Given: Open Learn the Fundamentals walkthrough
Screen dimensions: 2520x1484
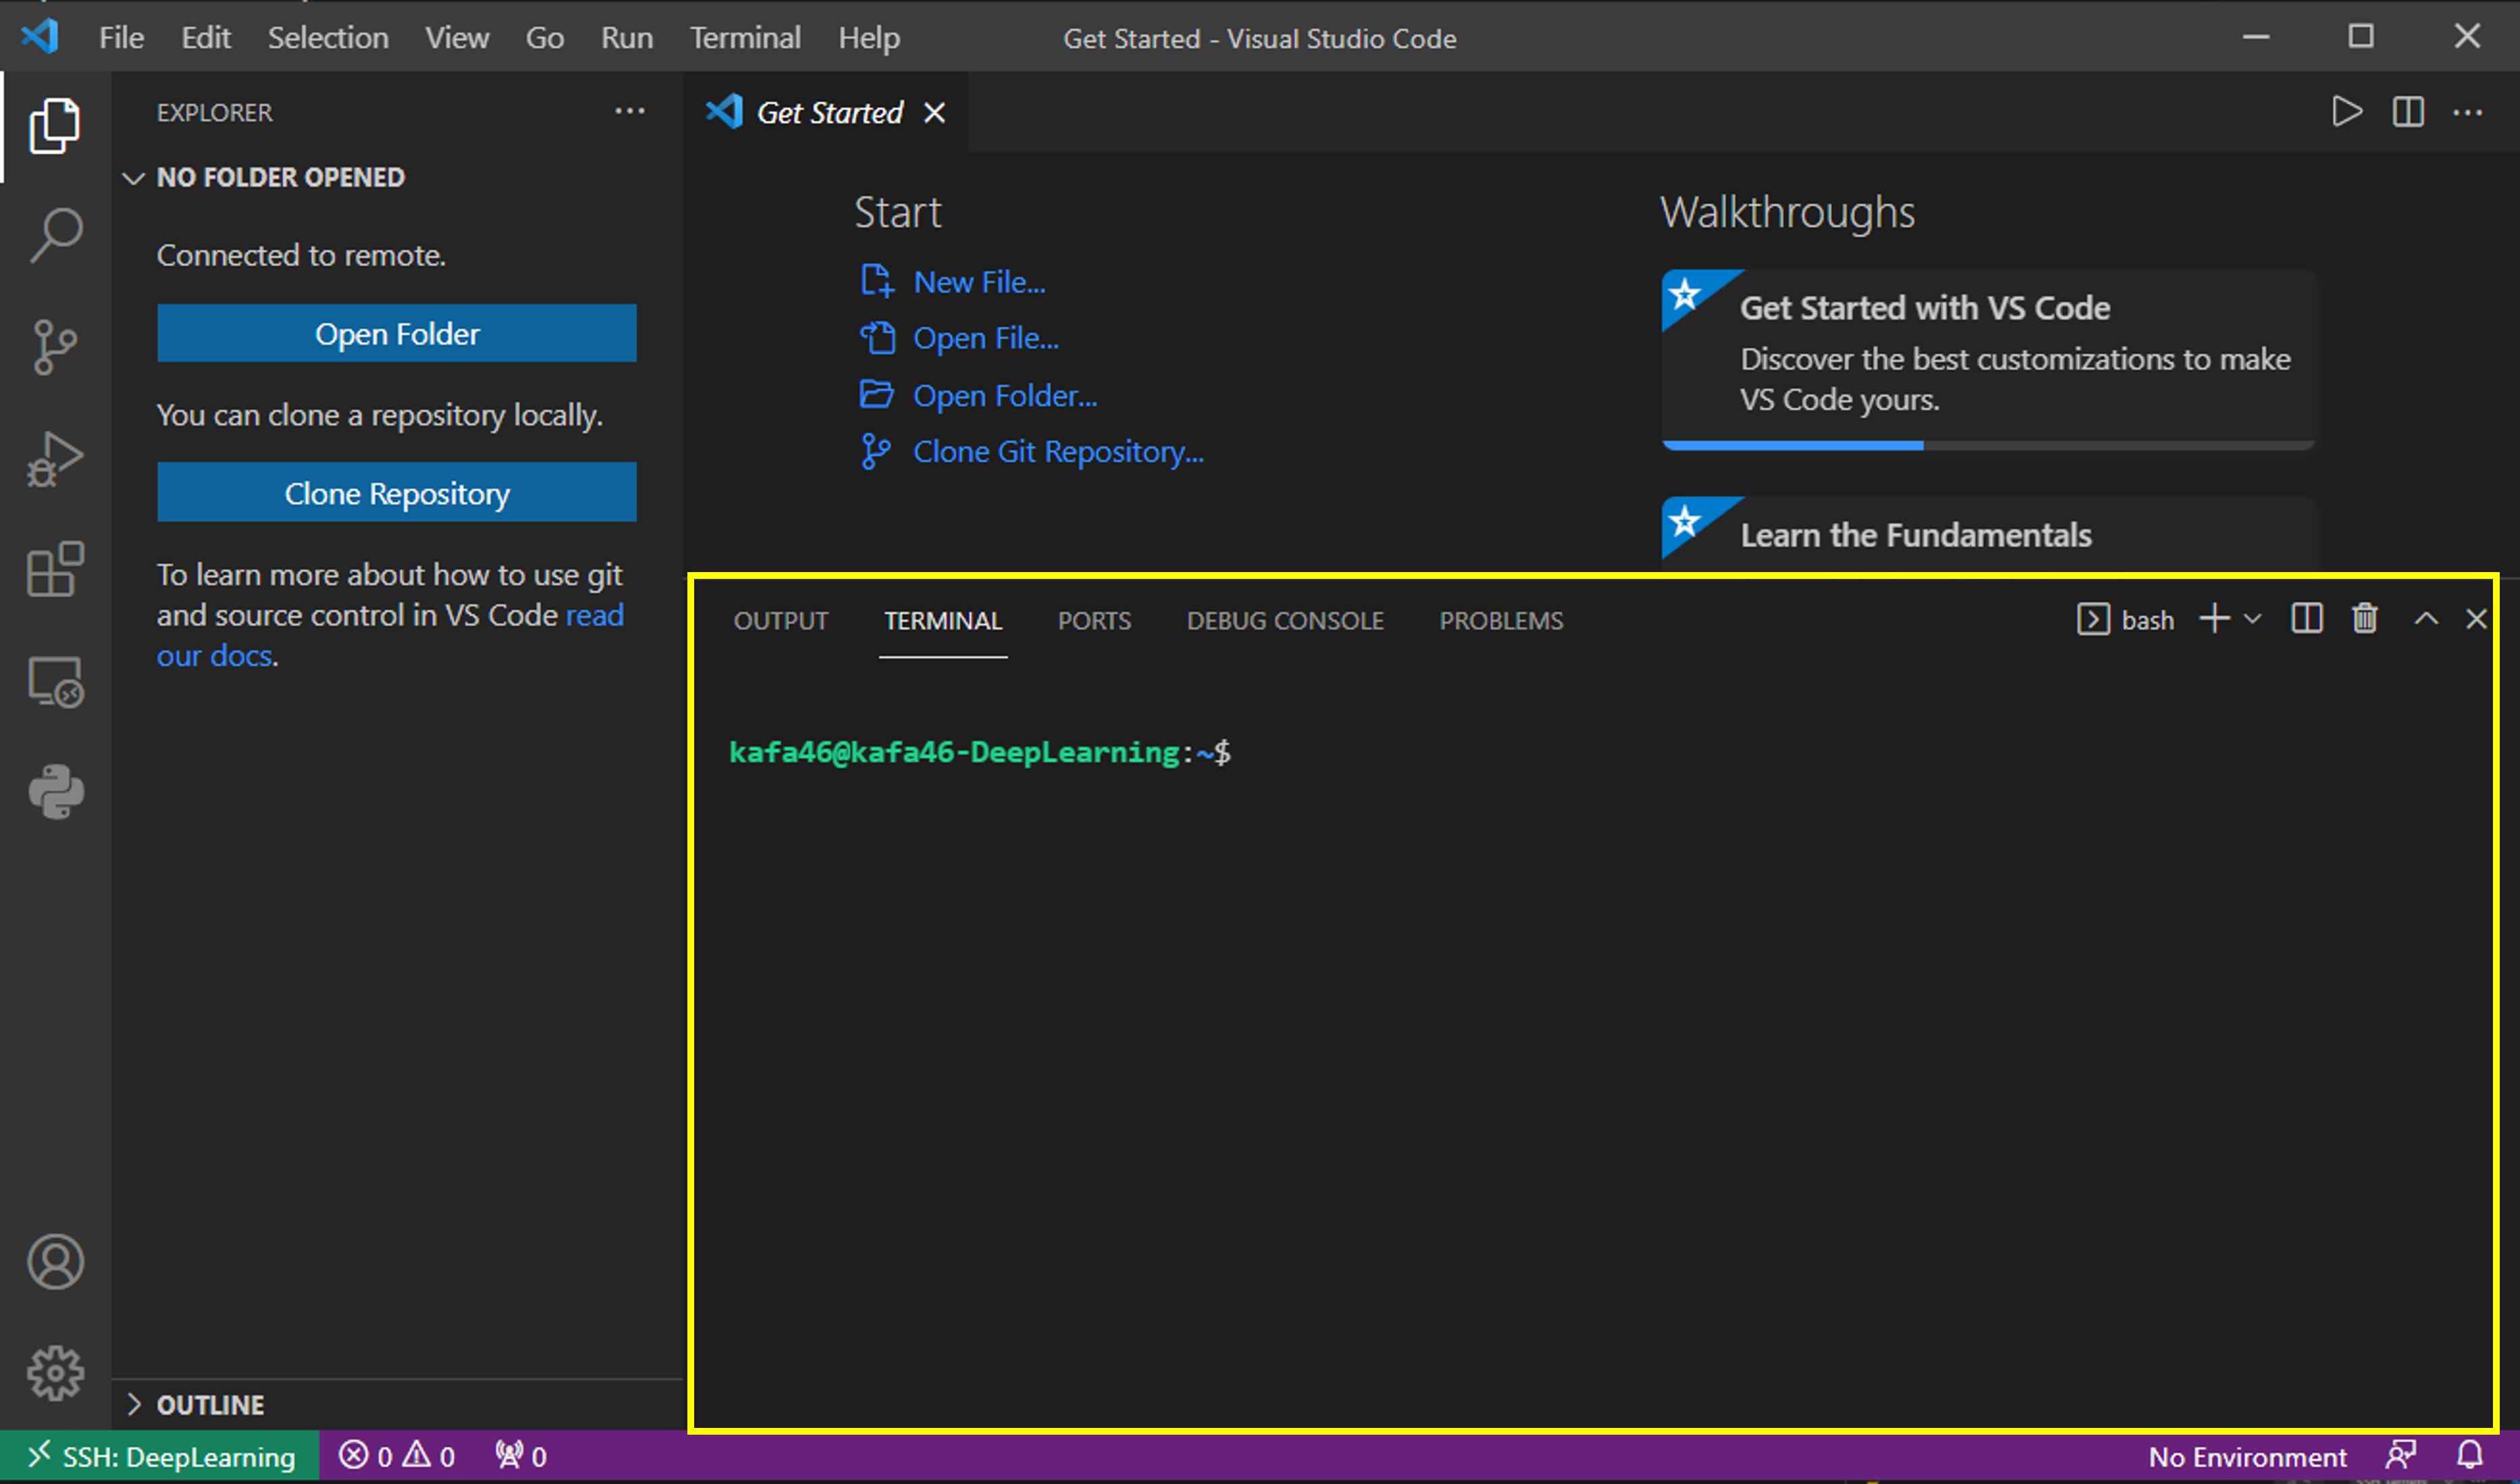Looking at the screenshot, I should point(1988,534).
